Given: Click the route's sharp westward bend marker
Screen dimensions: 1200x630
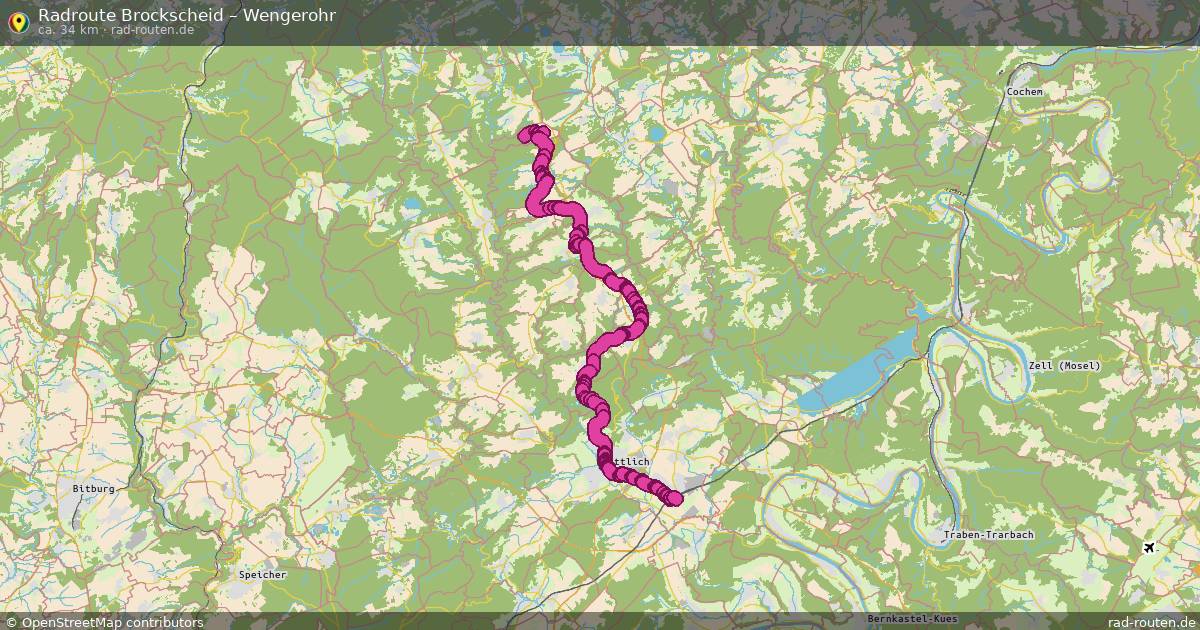Looking at the screenshot, I should (535, 204).
